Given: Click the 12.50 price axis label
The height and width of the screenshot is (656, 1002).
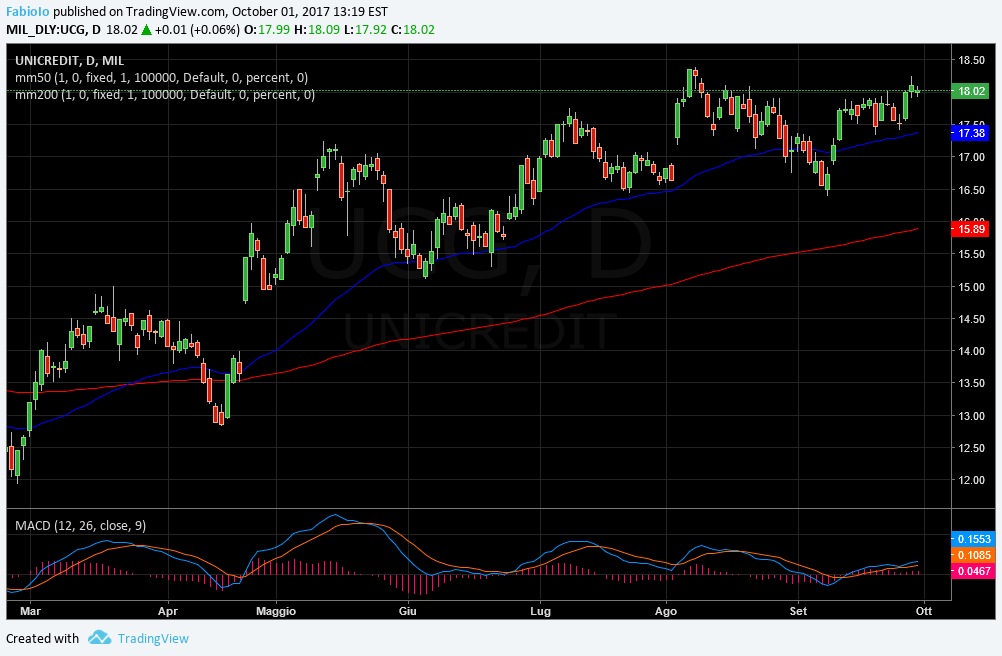Looking at the screenshot, I should pyautogui.click(x=971, y=448).
